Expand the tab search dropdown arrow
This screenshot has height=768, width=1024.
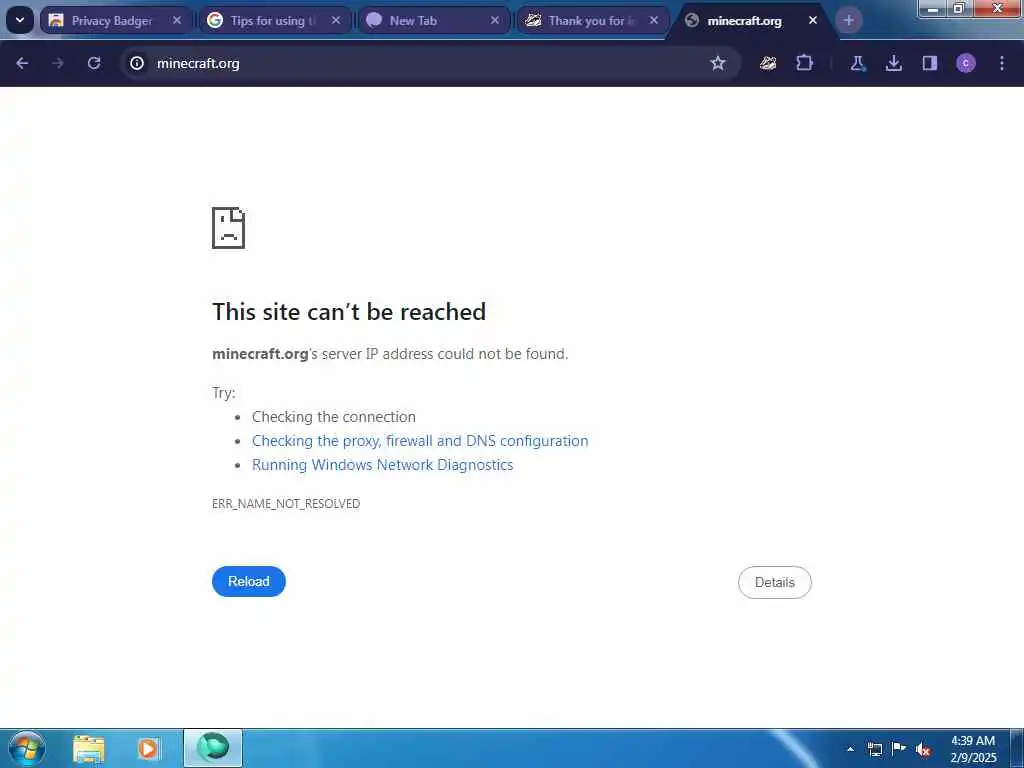point(20,20)
